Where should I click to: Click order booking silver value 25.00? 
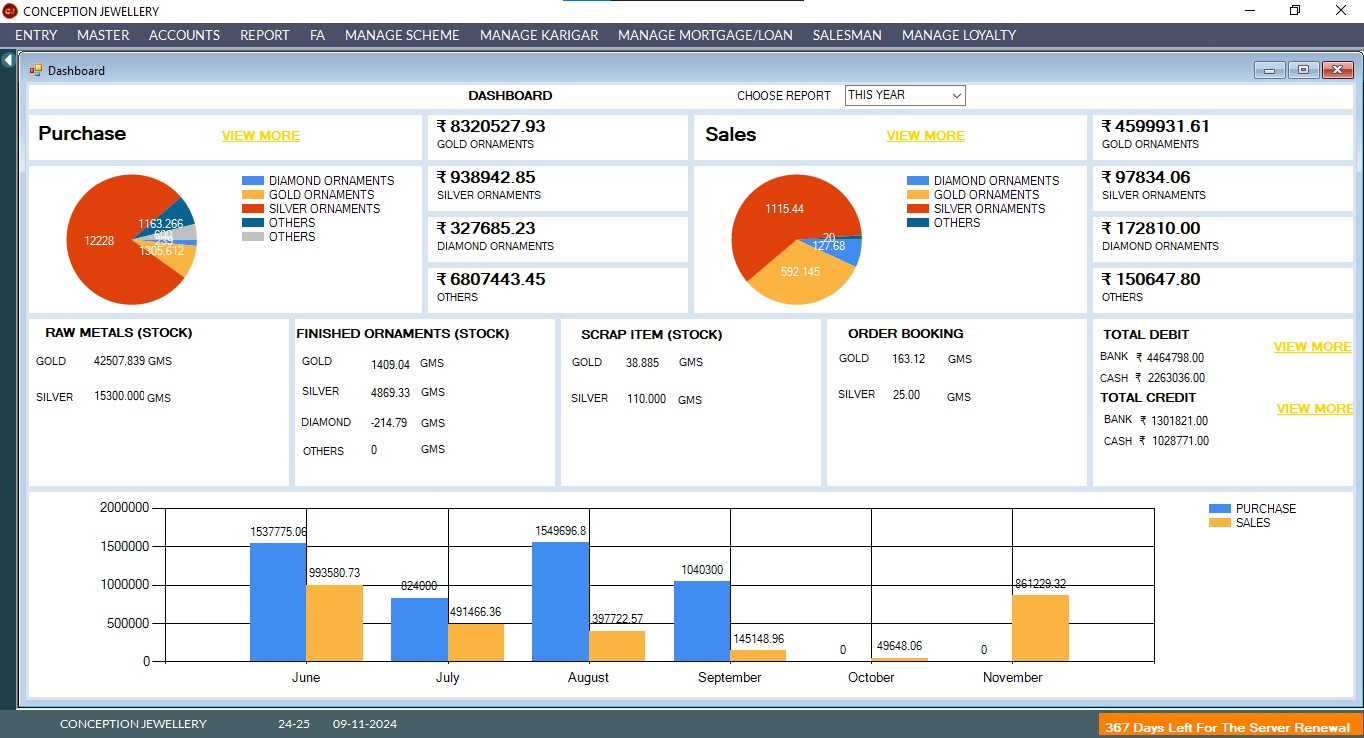pos(907,395)
